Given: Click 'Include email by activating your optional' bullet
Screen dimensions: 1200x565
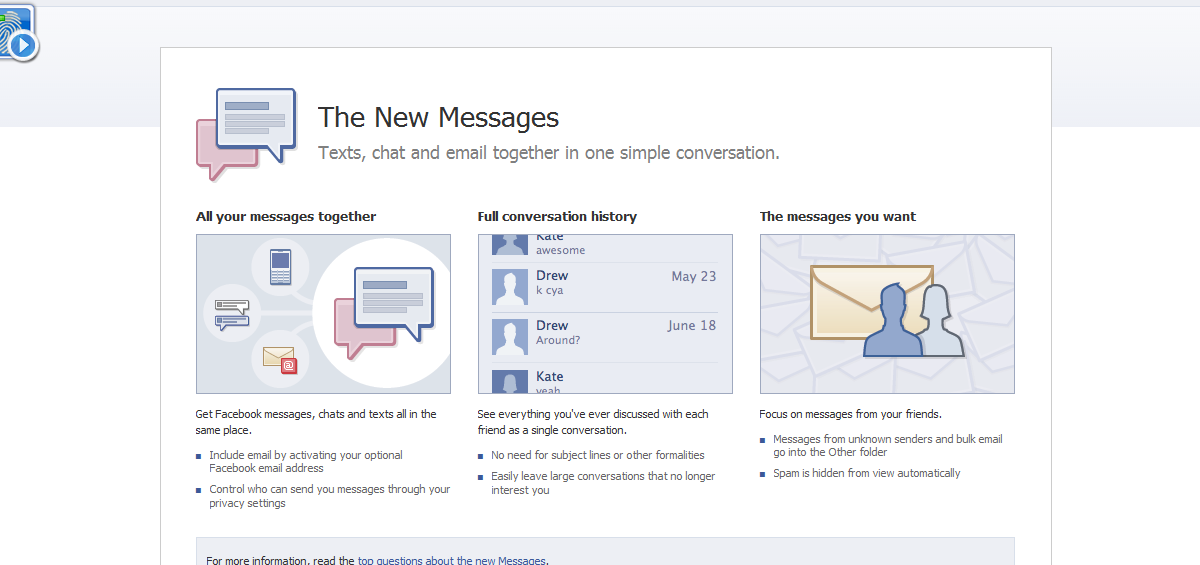Looking at the screenshot, I should pyautogui.click(x=306, y=461).
